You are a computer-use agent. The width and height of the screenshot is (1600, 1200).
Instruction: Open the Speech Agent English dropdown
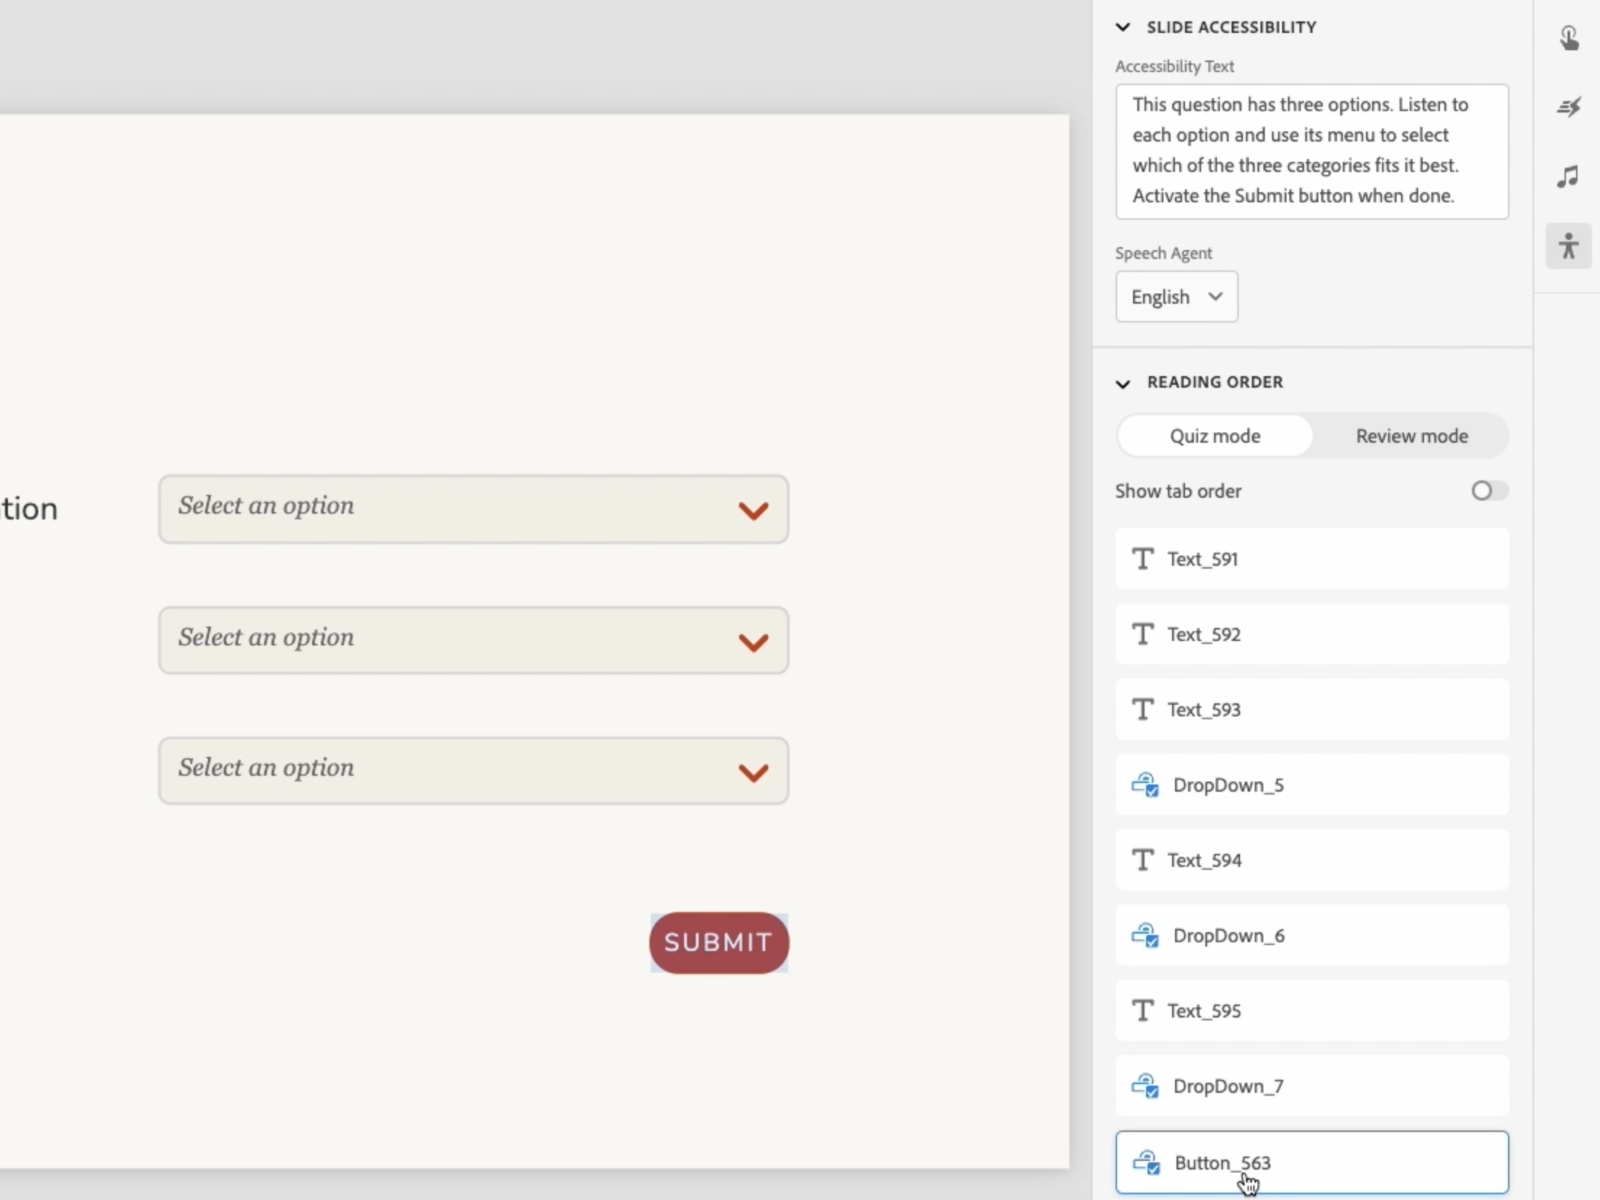[1176, 297]
